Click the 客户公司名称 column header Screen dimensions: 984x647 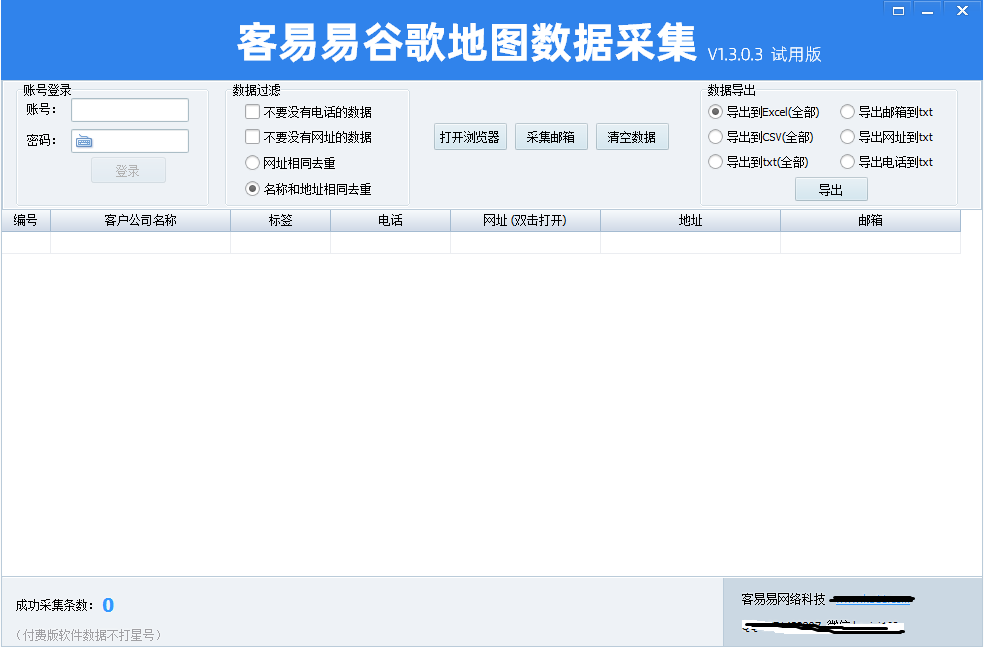(x=141, y=220)
